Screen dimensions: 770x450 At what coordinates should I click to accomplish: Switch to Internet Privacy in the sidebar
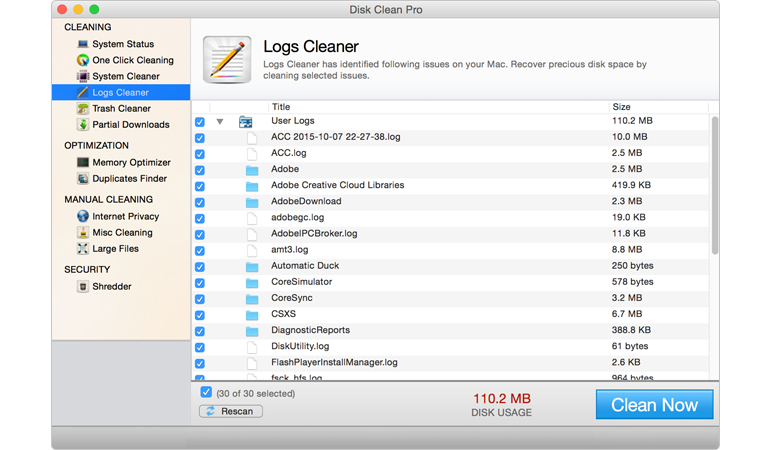tap(125, 216)
